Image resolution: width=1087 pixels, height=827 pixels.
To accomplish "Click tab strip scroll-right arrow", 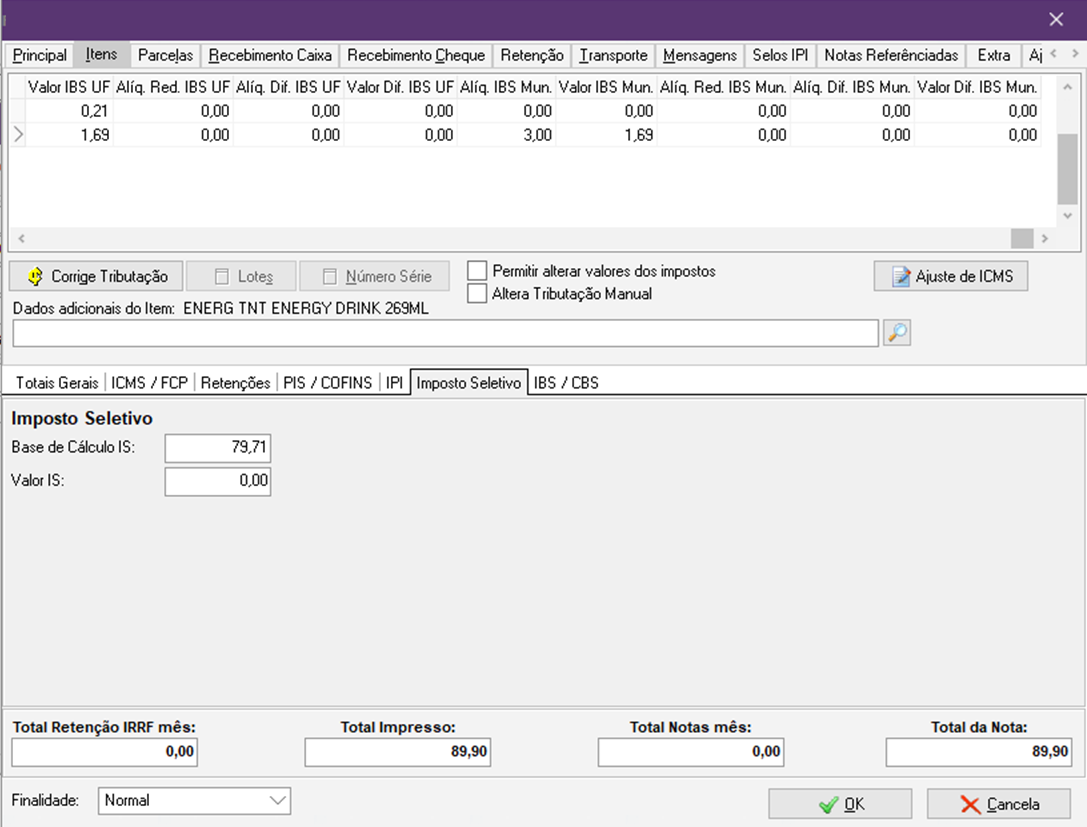I will [x=1075, y=53].
